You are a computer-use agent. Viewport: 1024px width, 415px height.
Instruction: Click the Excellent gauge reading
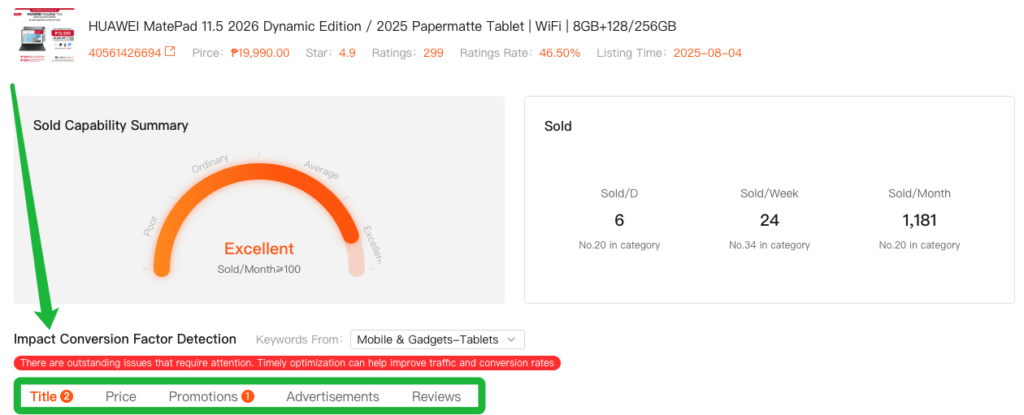tap(259, 249)
